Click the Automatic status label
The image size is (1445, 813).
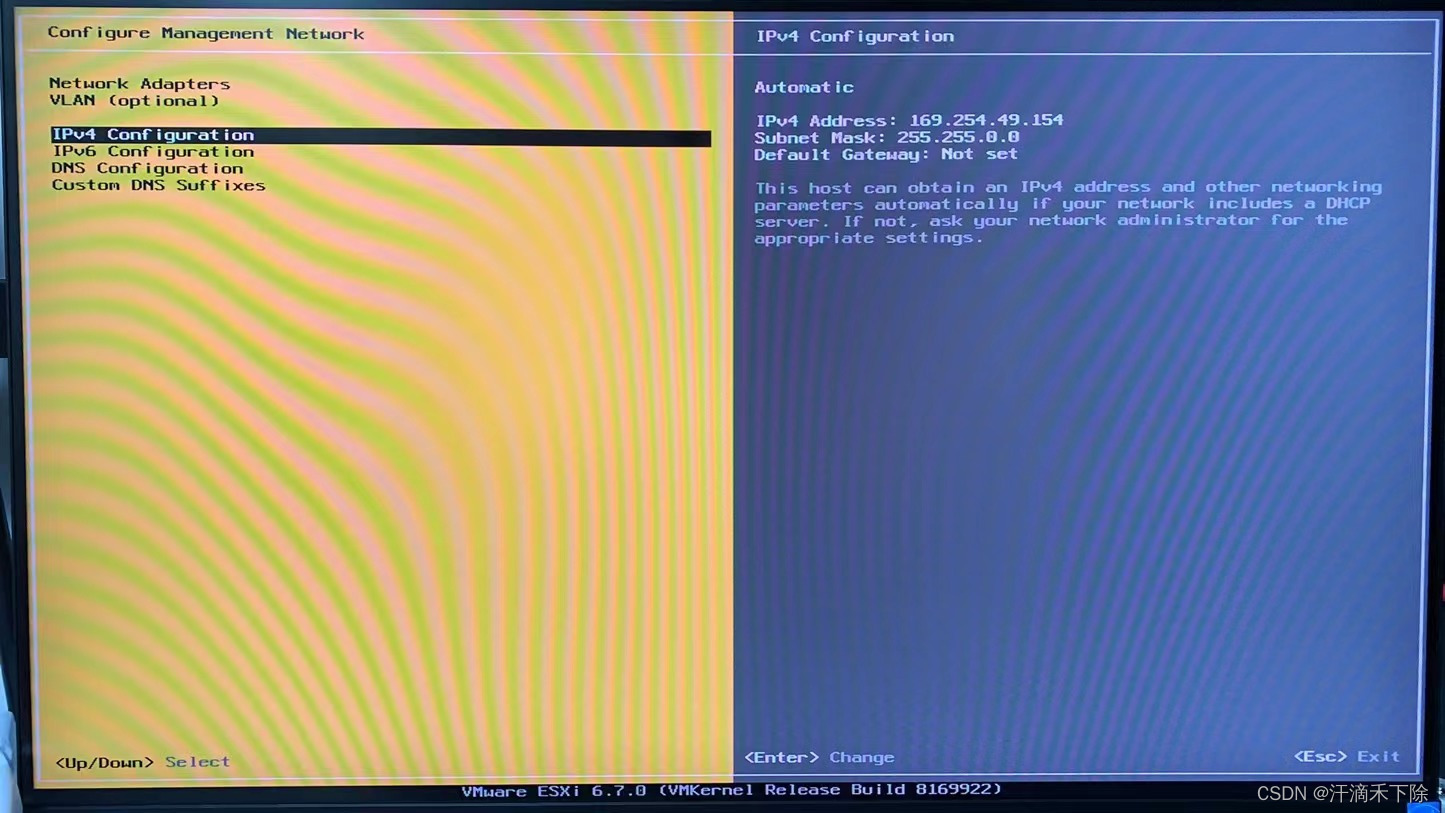click(804, 88)
